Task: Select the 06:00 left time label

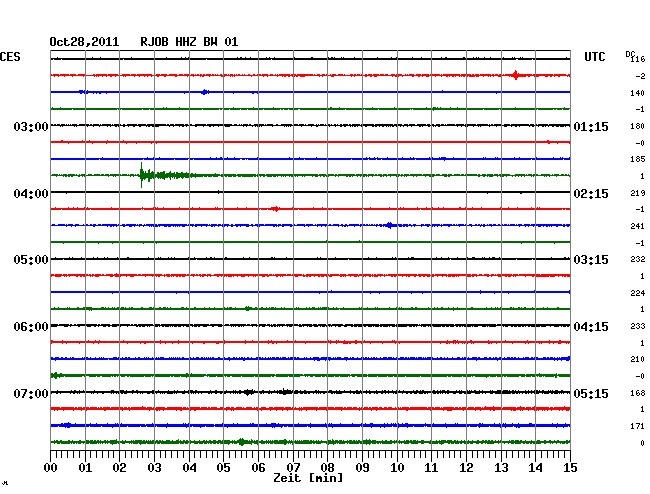Action: (31, 327)
